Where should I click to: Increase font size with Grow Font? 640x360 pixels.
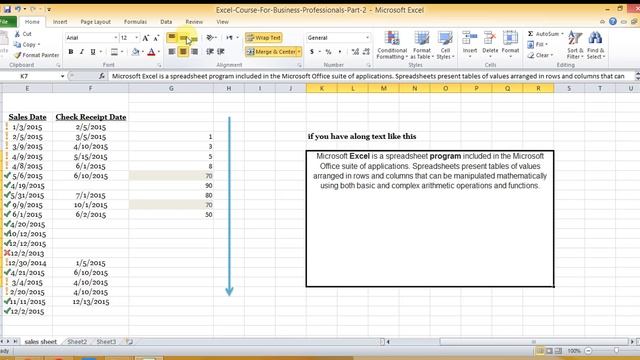146,38
